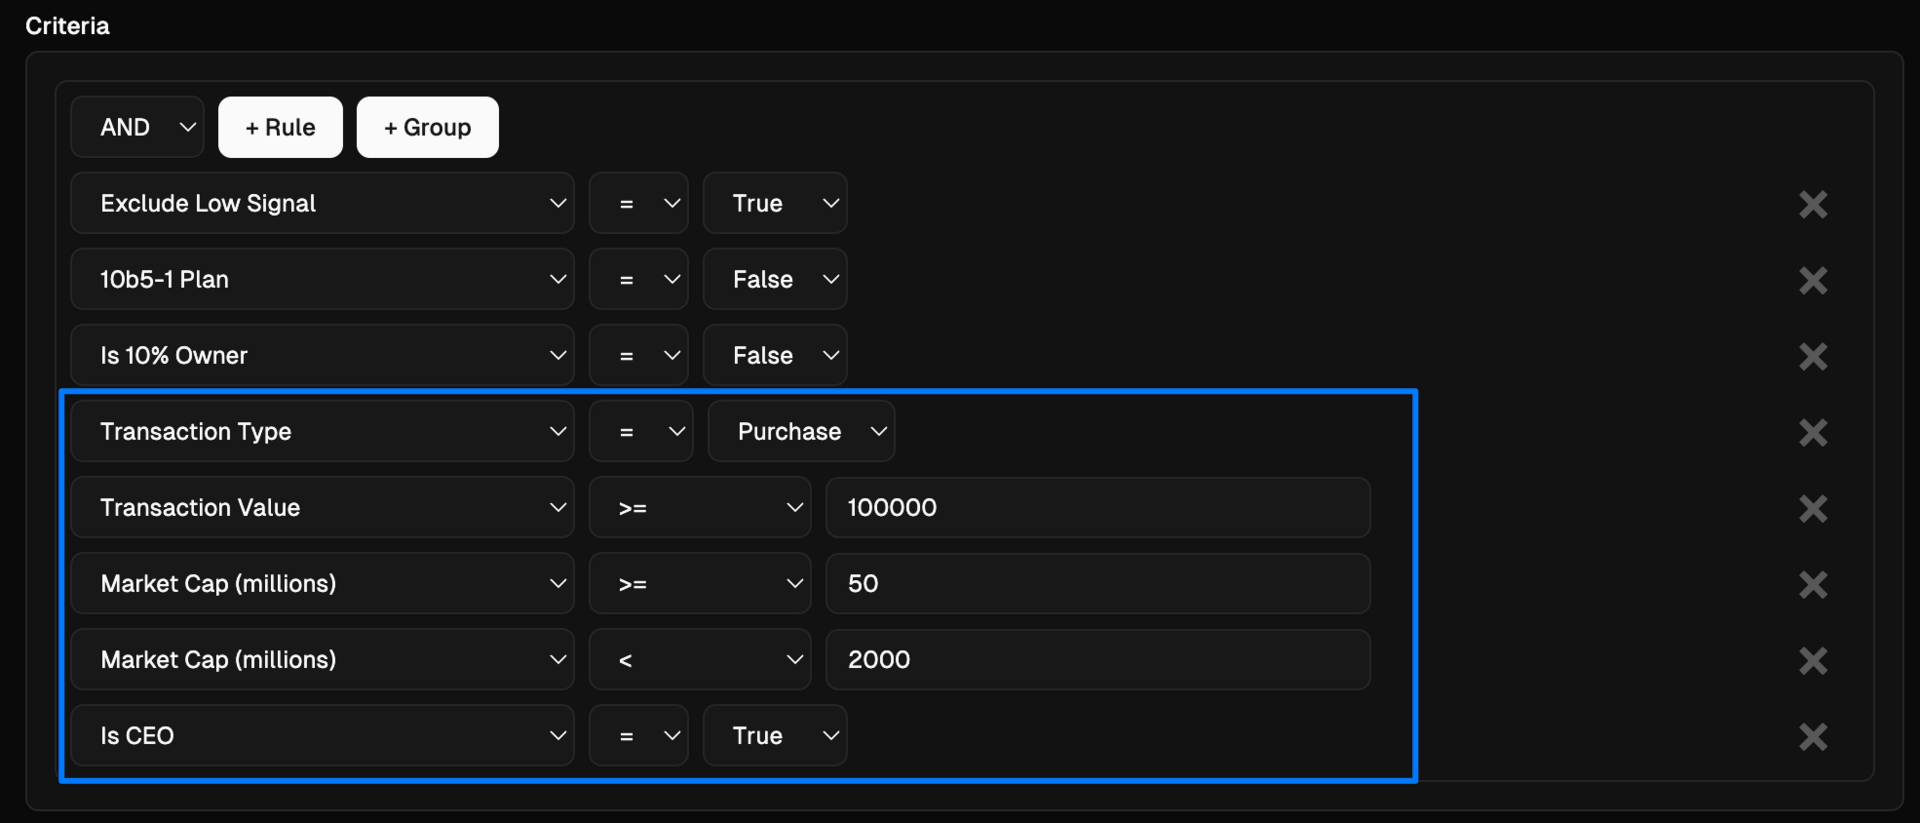Delete the 10b5-1 Plan rule
1920x823 pixels.
point(1812,280)
